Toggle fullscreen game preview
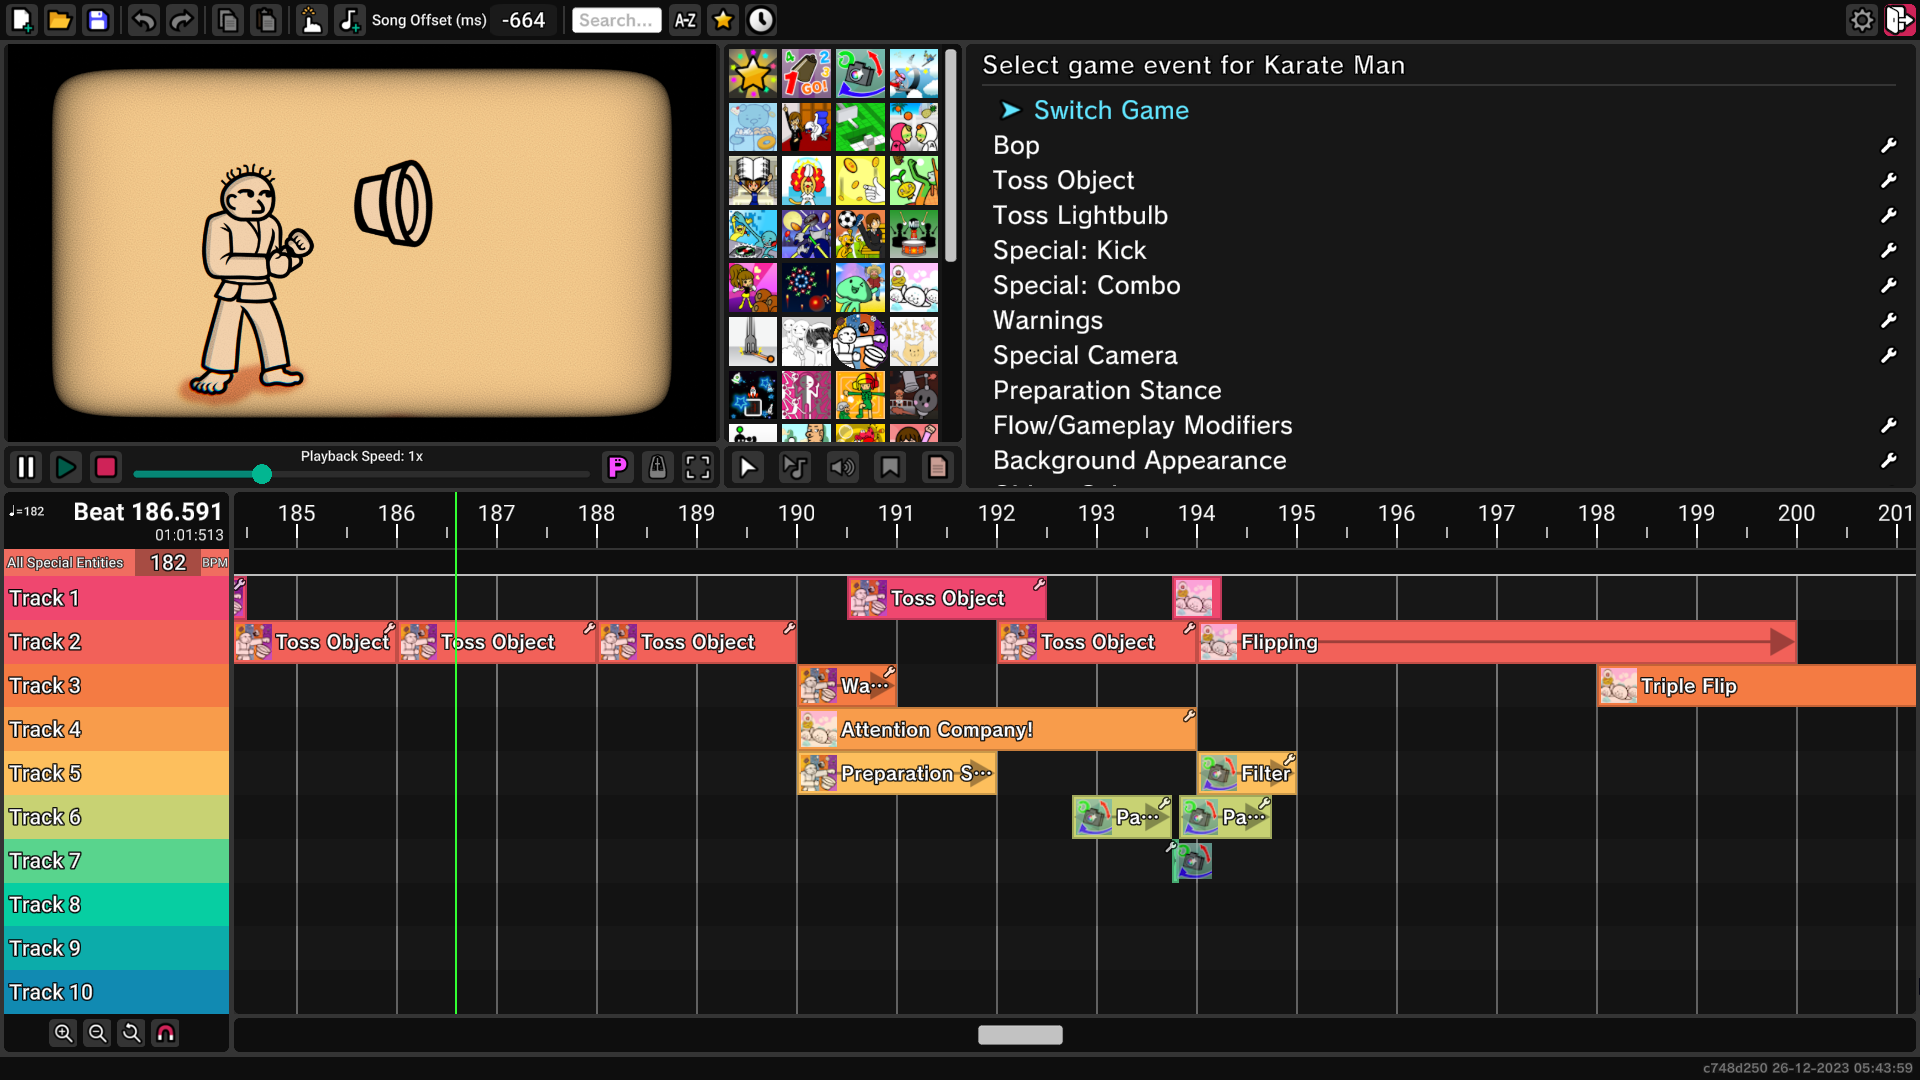The width and height of the screenshot is (1920, 1080). click(698, 467)
